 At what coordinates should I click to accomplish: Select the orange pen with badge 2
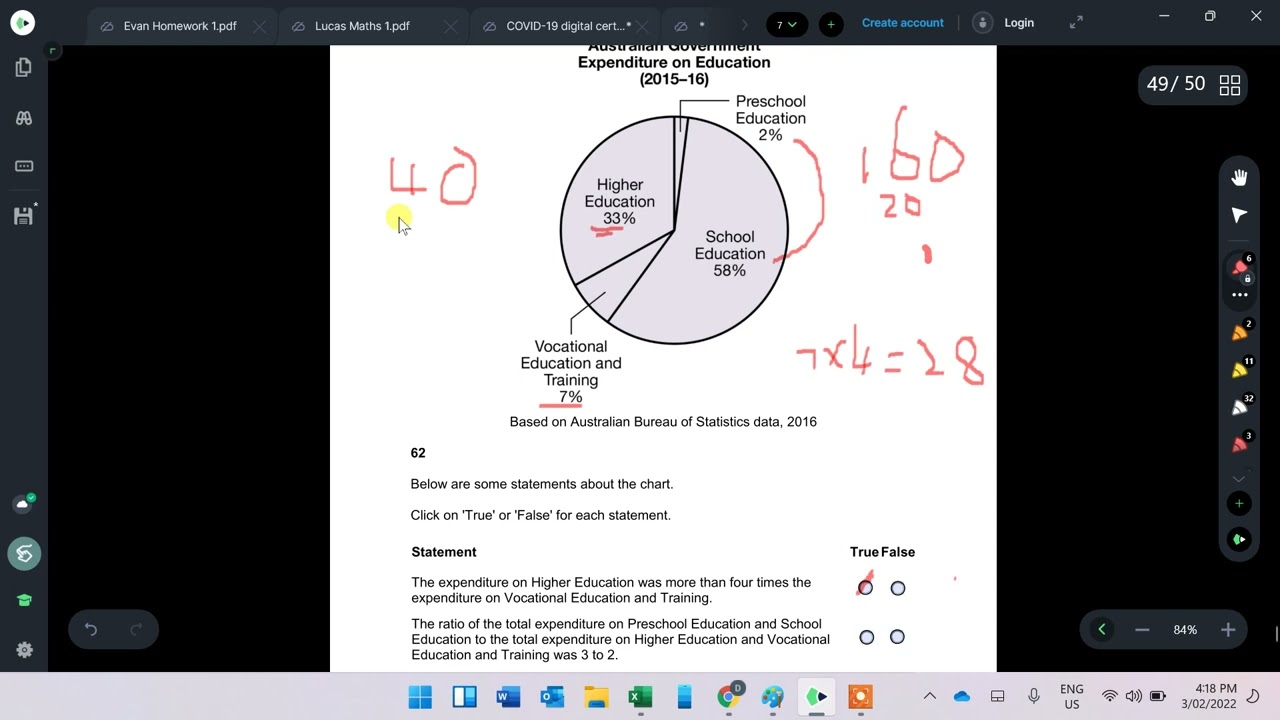click(1240, 333)
